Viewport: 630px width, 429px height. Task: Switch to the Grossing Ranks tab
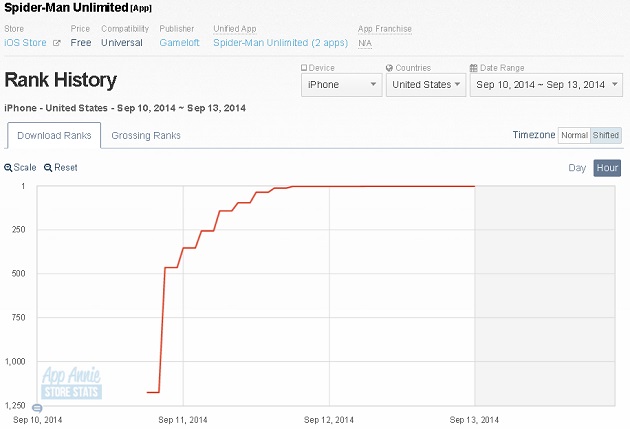coord(146,136)
